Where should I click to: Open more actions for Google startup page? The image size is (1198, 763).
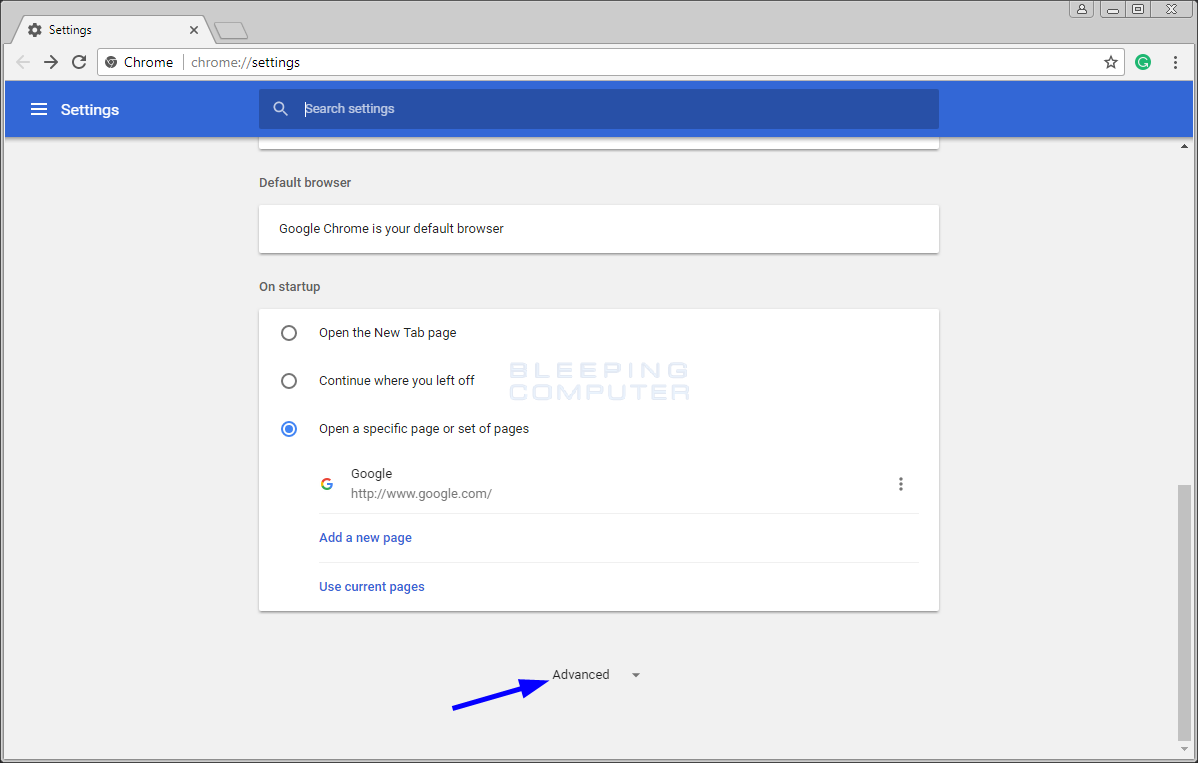901,483
